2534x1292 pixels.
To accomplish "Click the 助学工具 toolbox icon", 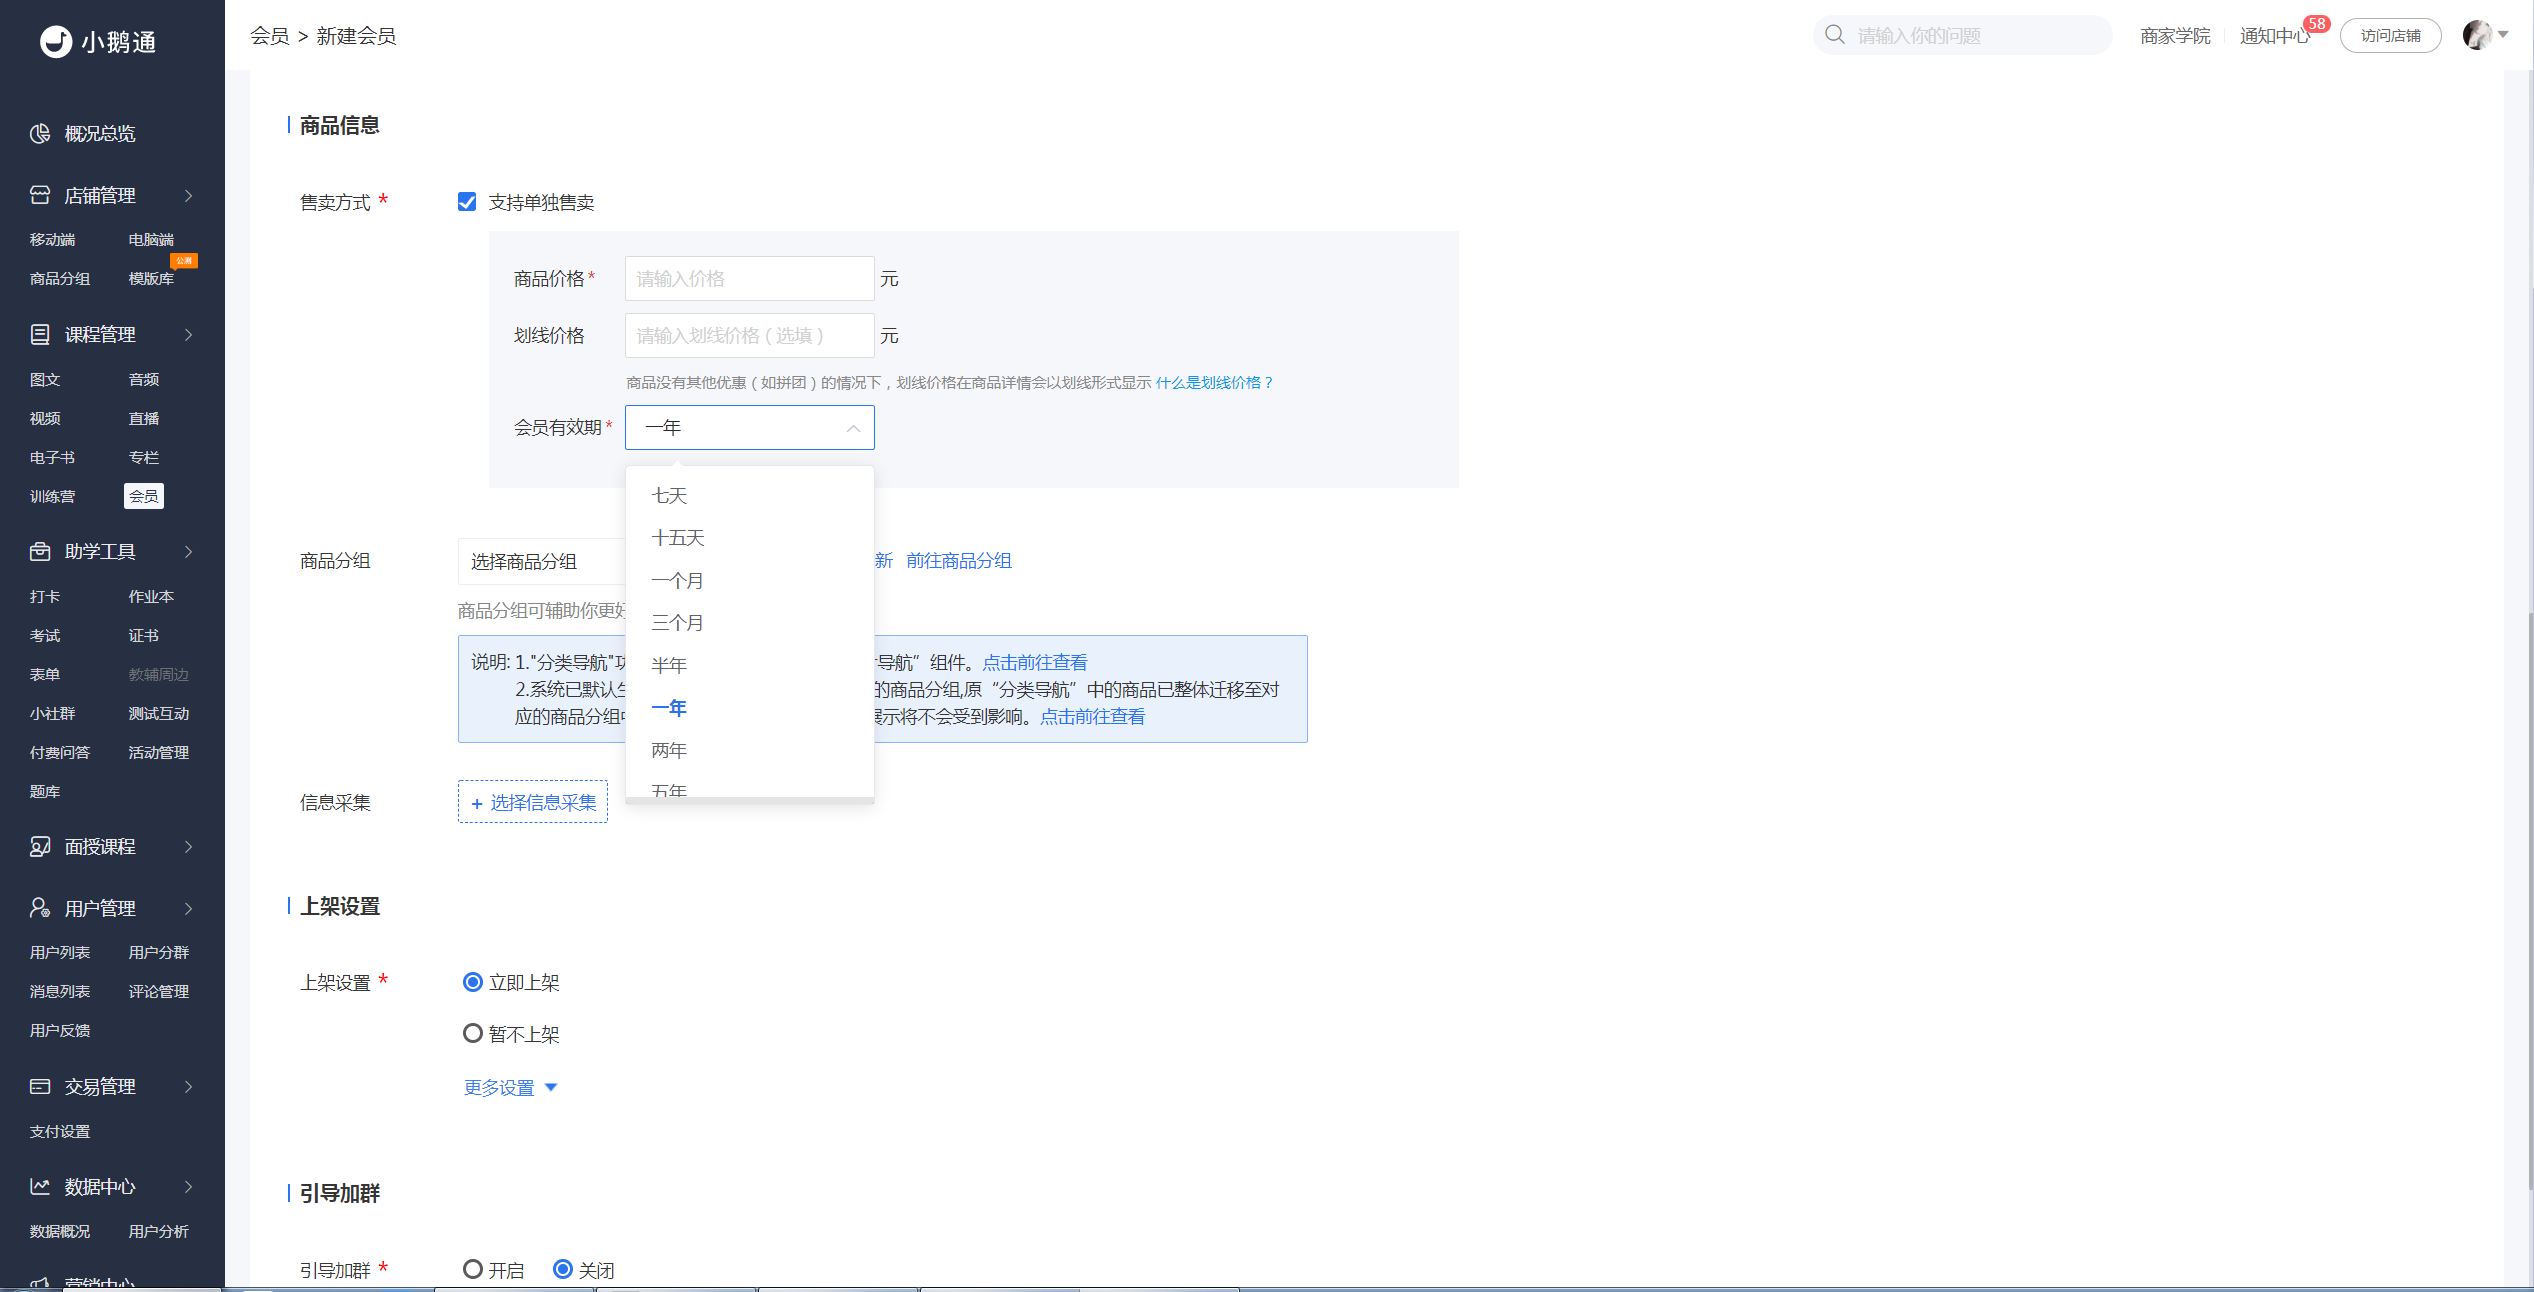I will click(40, 551).
